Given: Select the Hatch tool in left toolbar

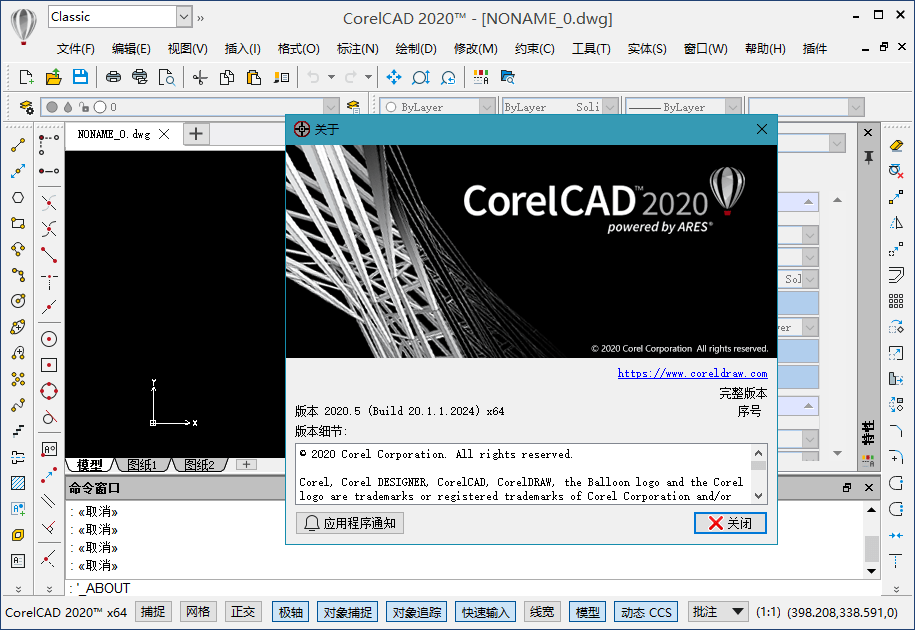Looking at the screenshot, I should 17,483.
